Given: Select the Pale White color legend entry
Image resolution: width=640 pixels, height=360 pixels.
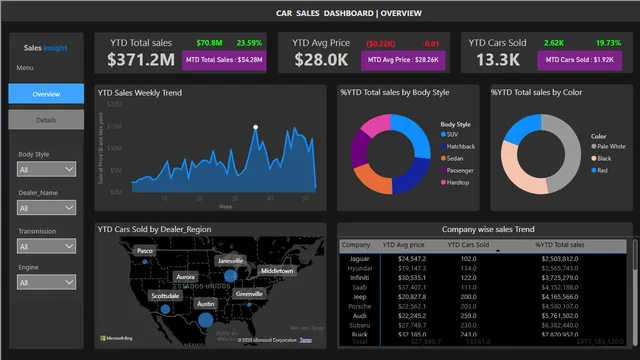Looking at the screenshot, I should coord(609,146).
